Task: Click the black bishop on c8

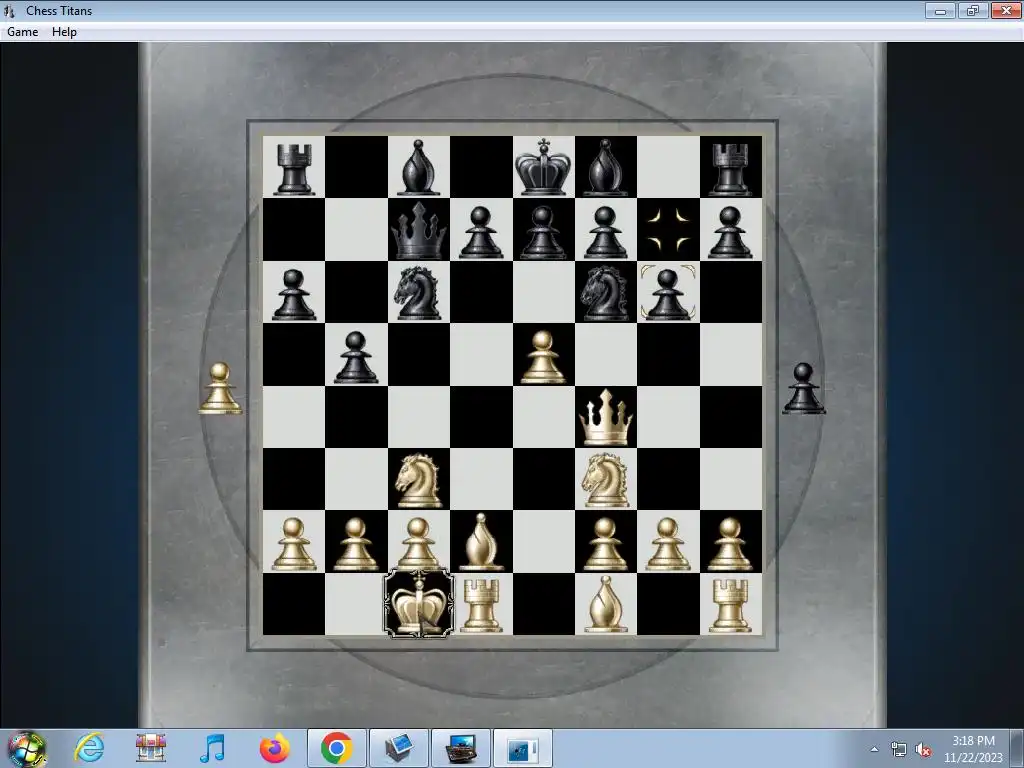Action: click(419, 167)
